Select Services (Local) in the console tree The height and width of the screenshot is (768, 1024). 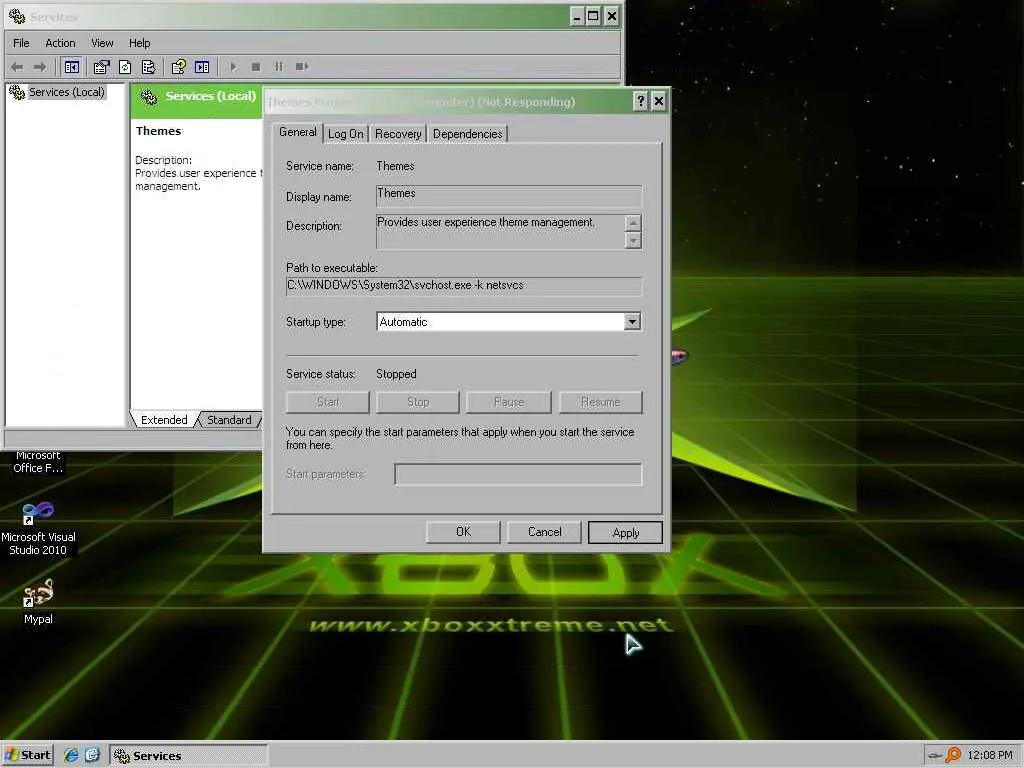click(x=66, y=92)
